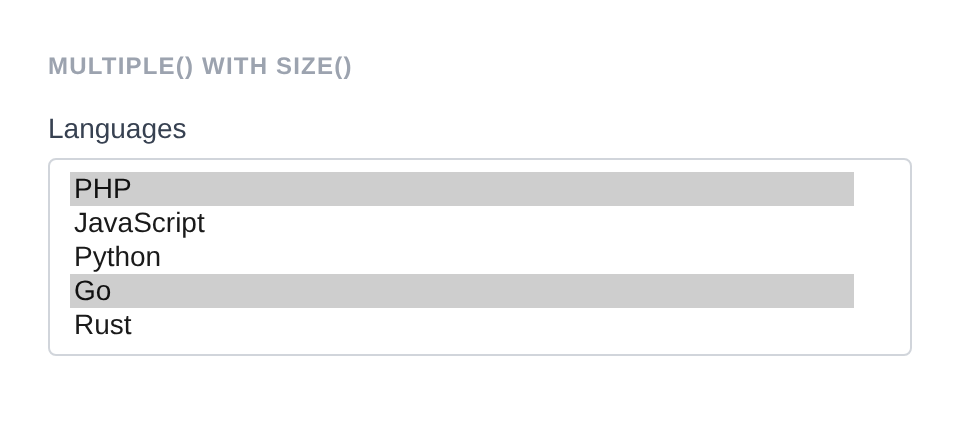
Task: Click the word SIZE() in the heading
Action: click(x=314, y=66)
